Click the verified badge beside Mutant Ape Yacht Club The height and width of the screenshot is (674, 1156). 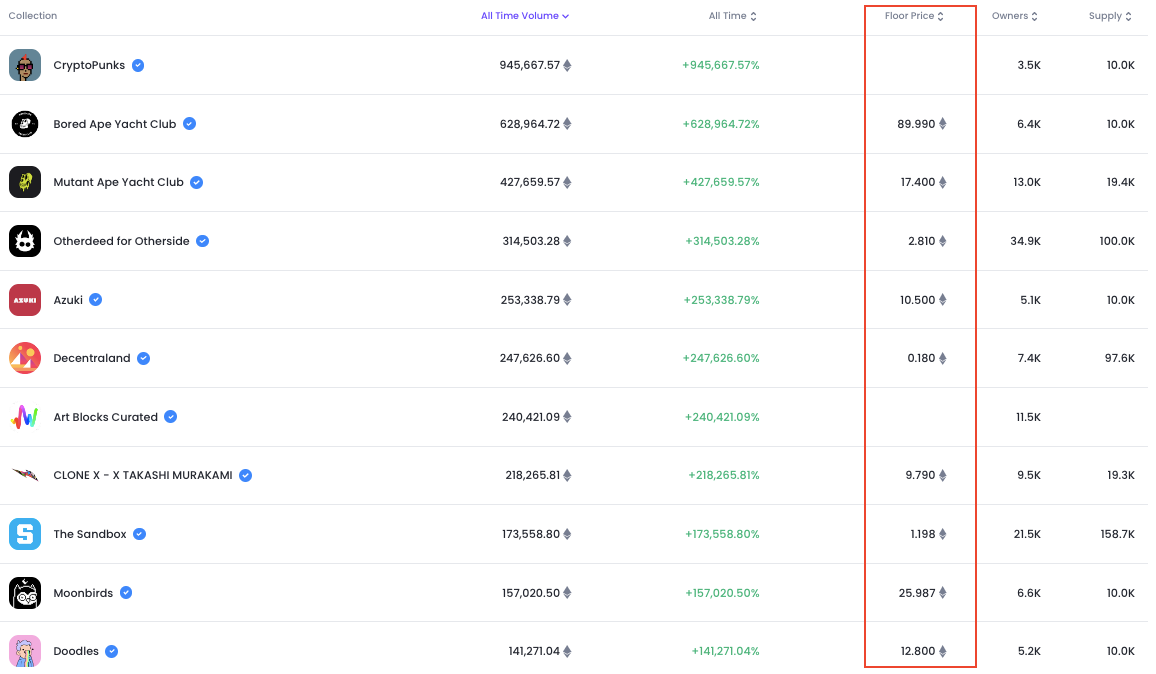196,182
